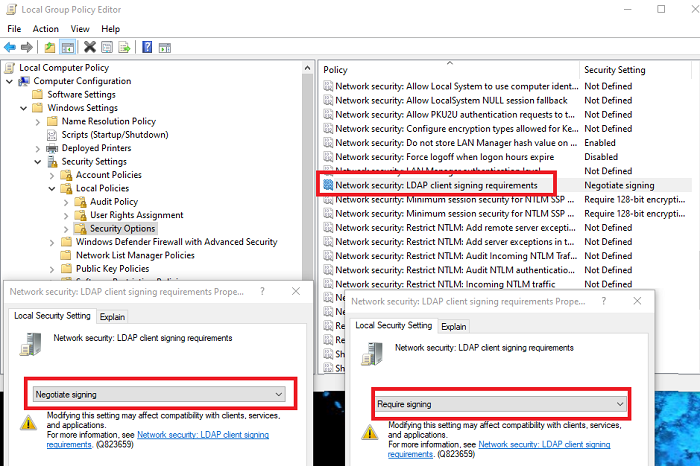Select Configure encryption types allowed for Kerberos row
Viewport: 700px width, 466px height.
(506, 129)
